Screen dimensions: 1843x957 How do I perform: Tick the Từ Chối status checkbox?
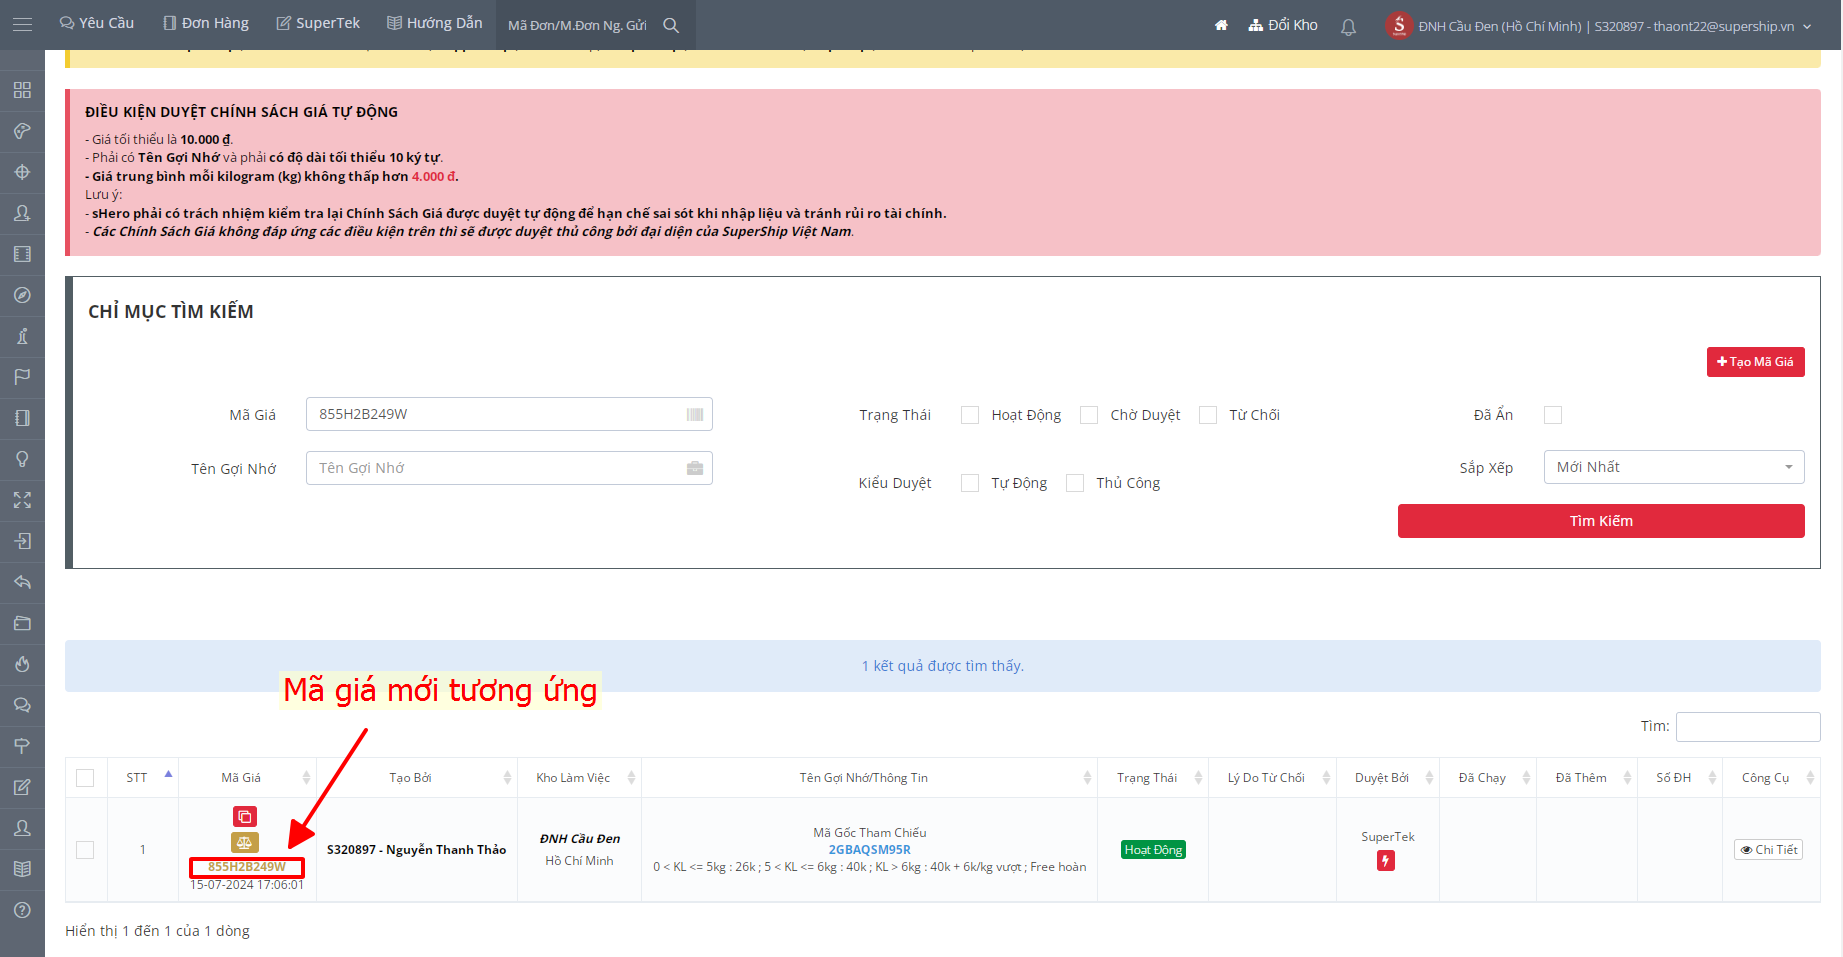coord(1208,415)
